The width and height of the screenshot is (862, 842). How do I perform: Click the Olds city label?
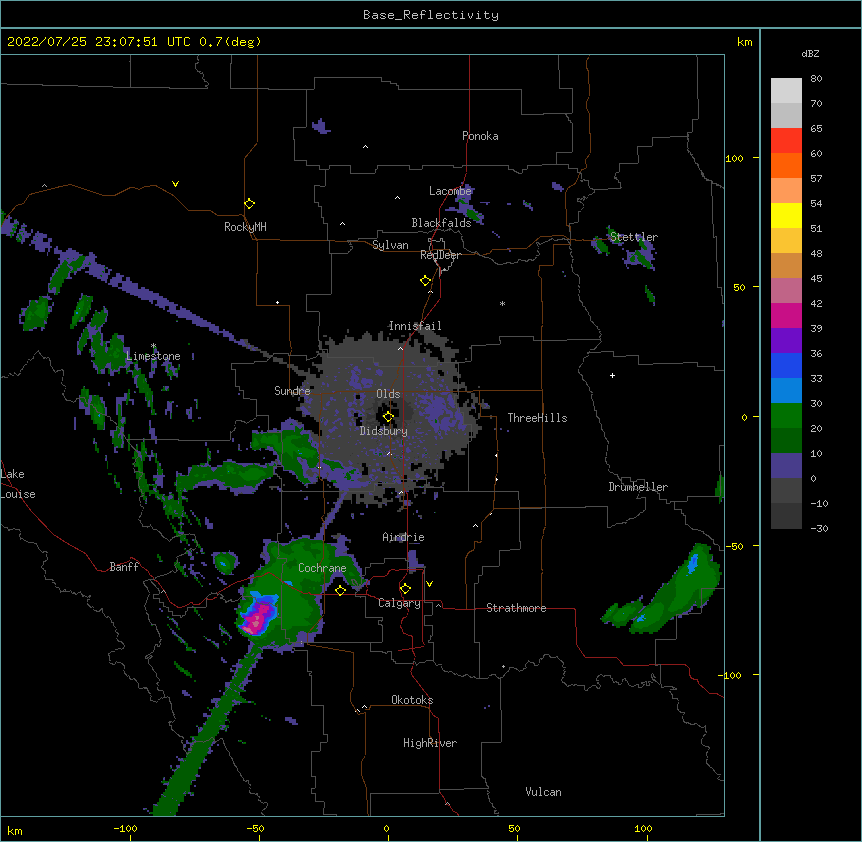pos(388,394)
